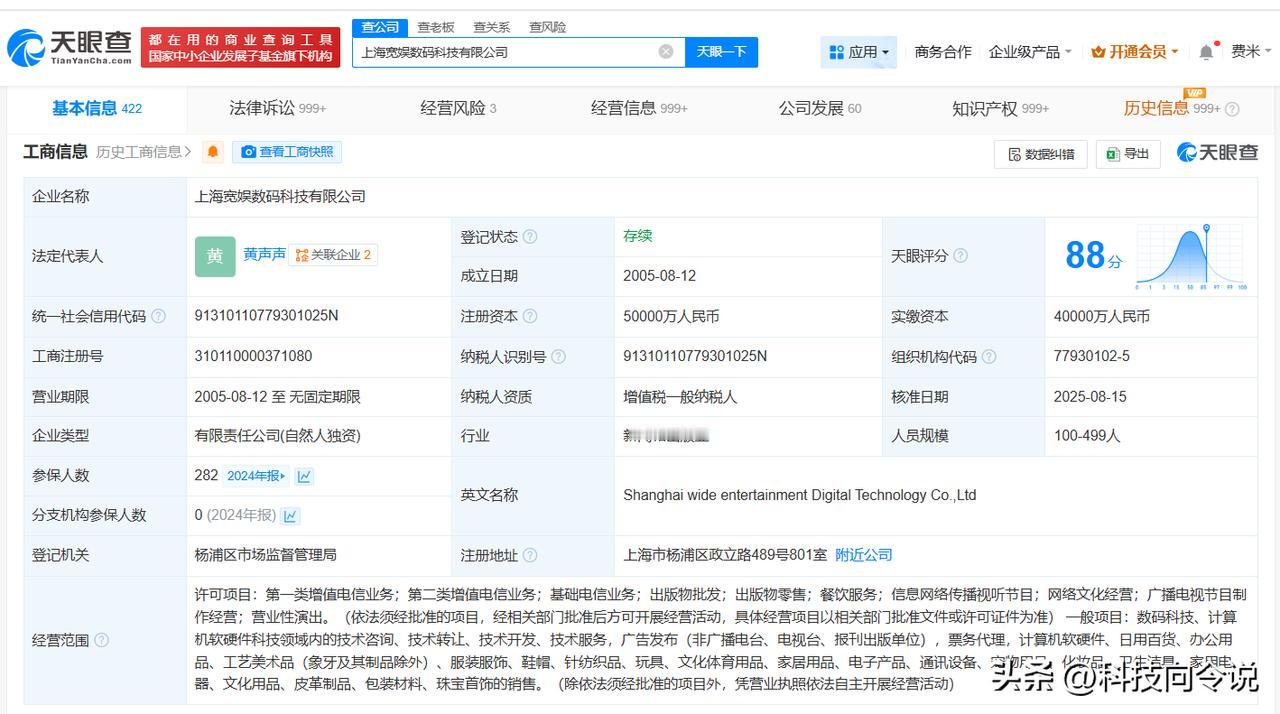The height and width of the screenshot is (714, 1280).
Task: Open the 费米 user account dropdown
Action: click(x=1252, y=52)
